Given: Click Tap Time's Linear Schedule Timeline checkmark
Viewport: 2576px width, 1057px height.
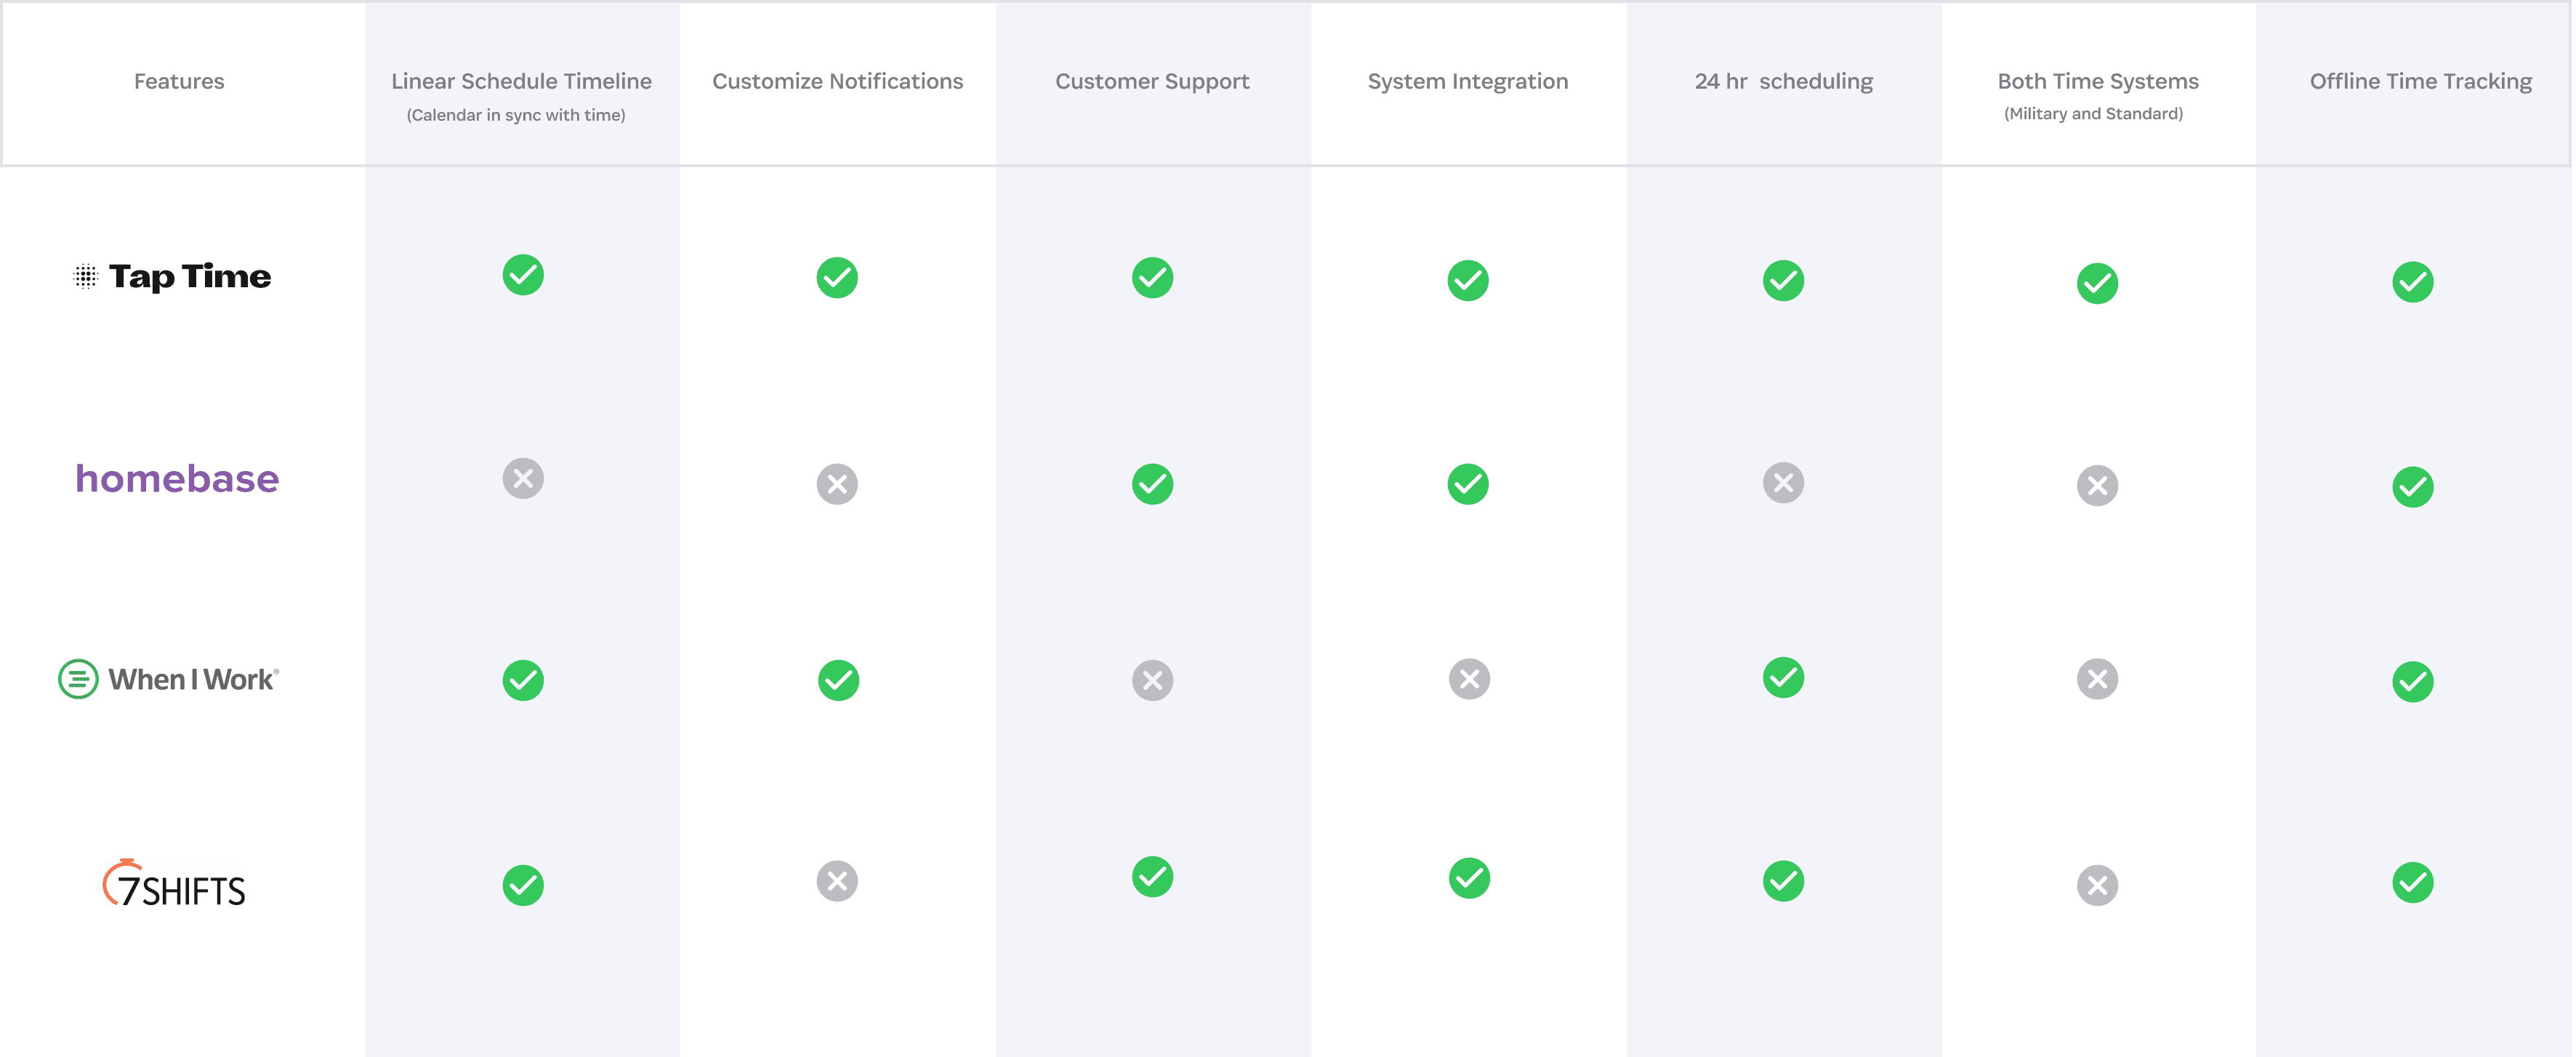Looking at the screenshot, I should click(x=523, y=275).
